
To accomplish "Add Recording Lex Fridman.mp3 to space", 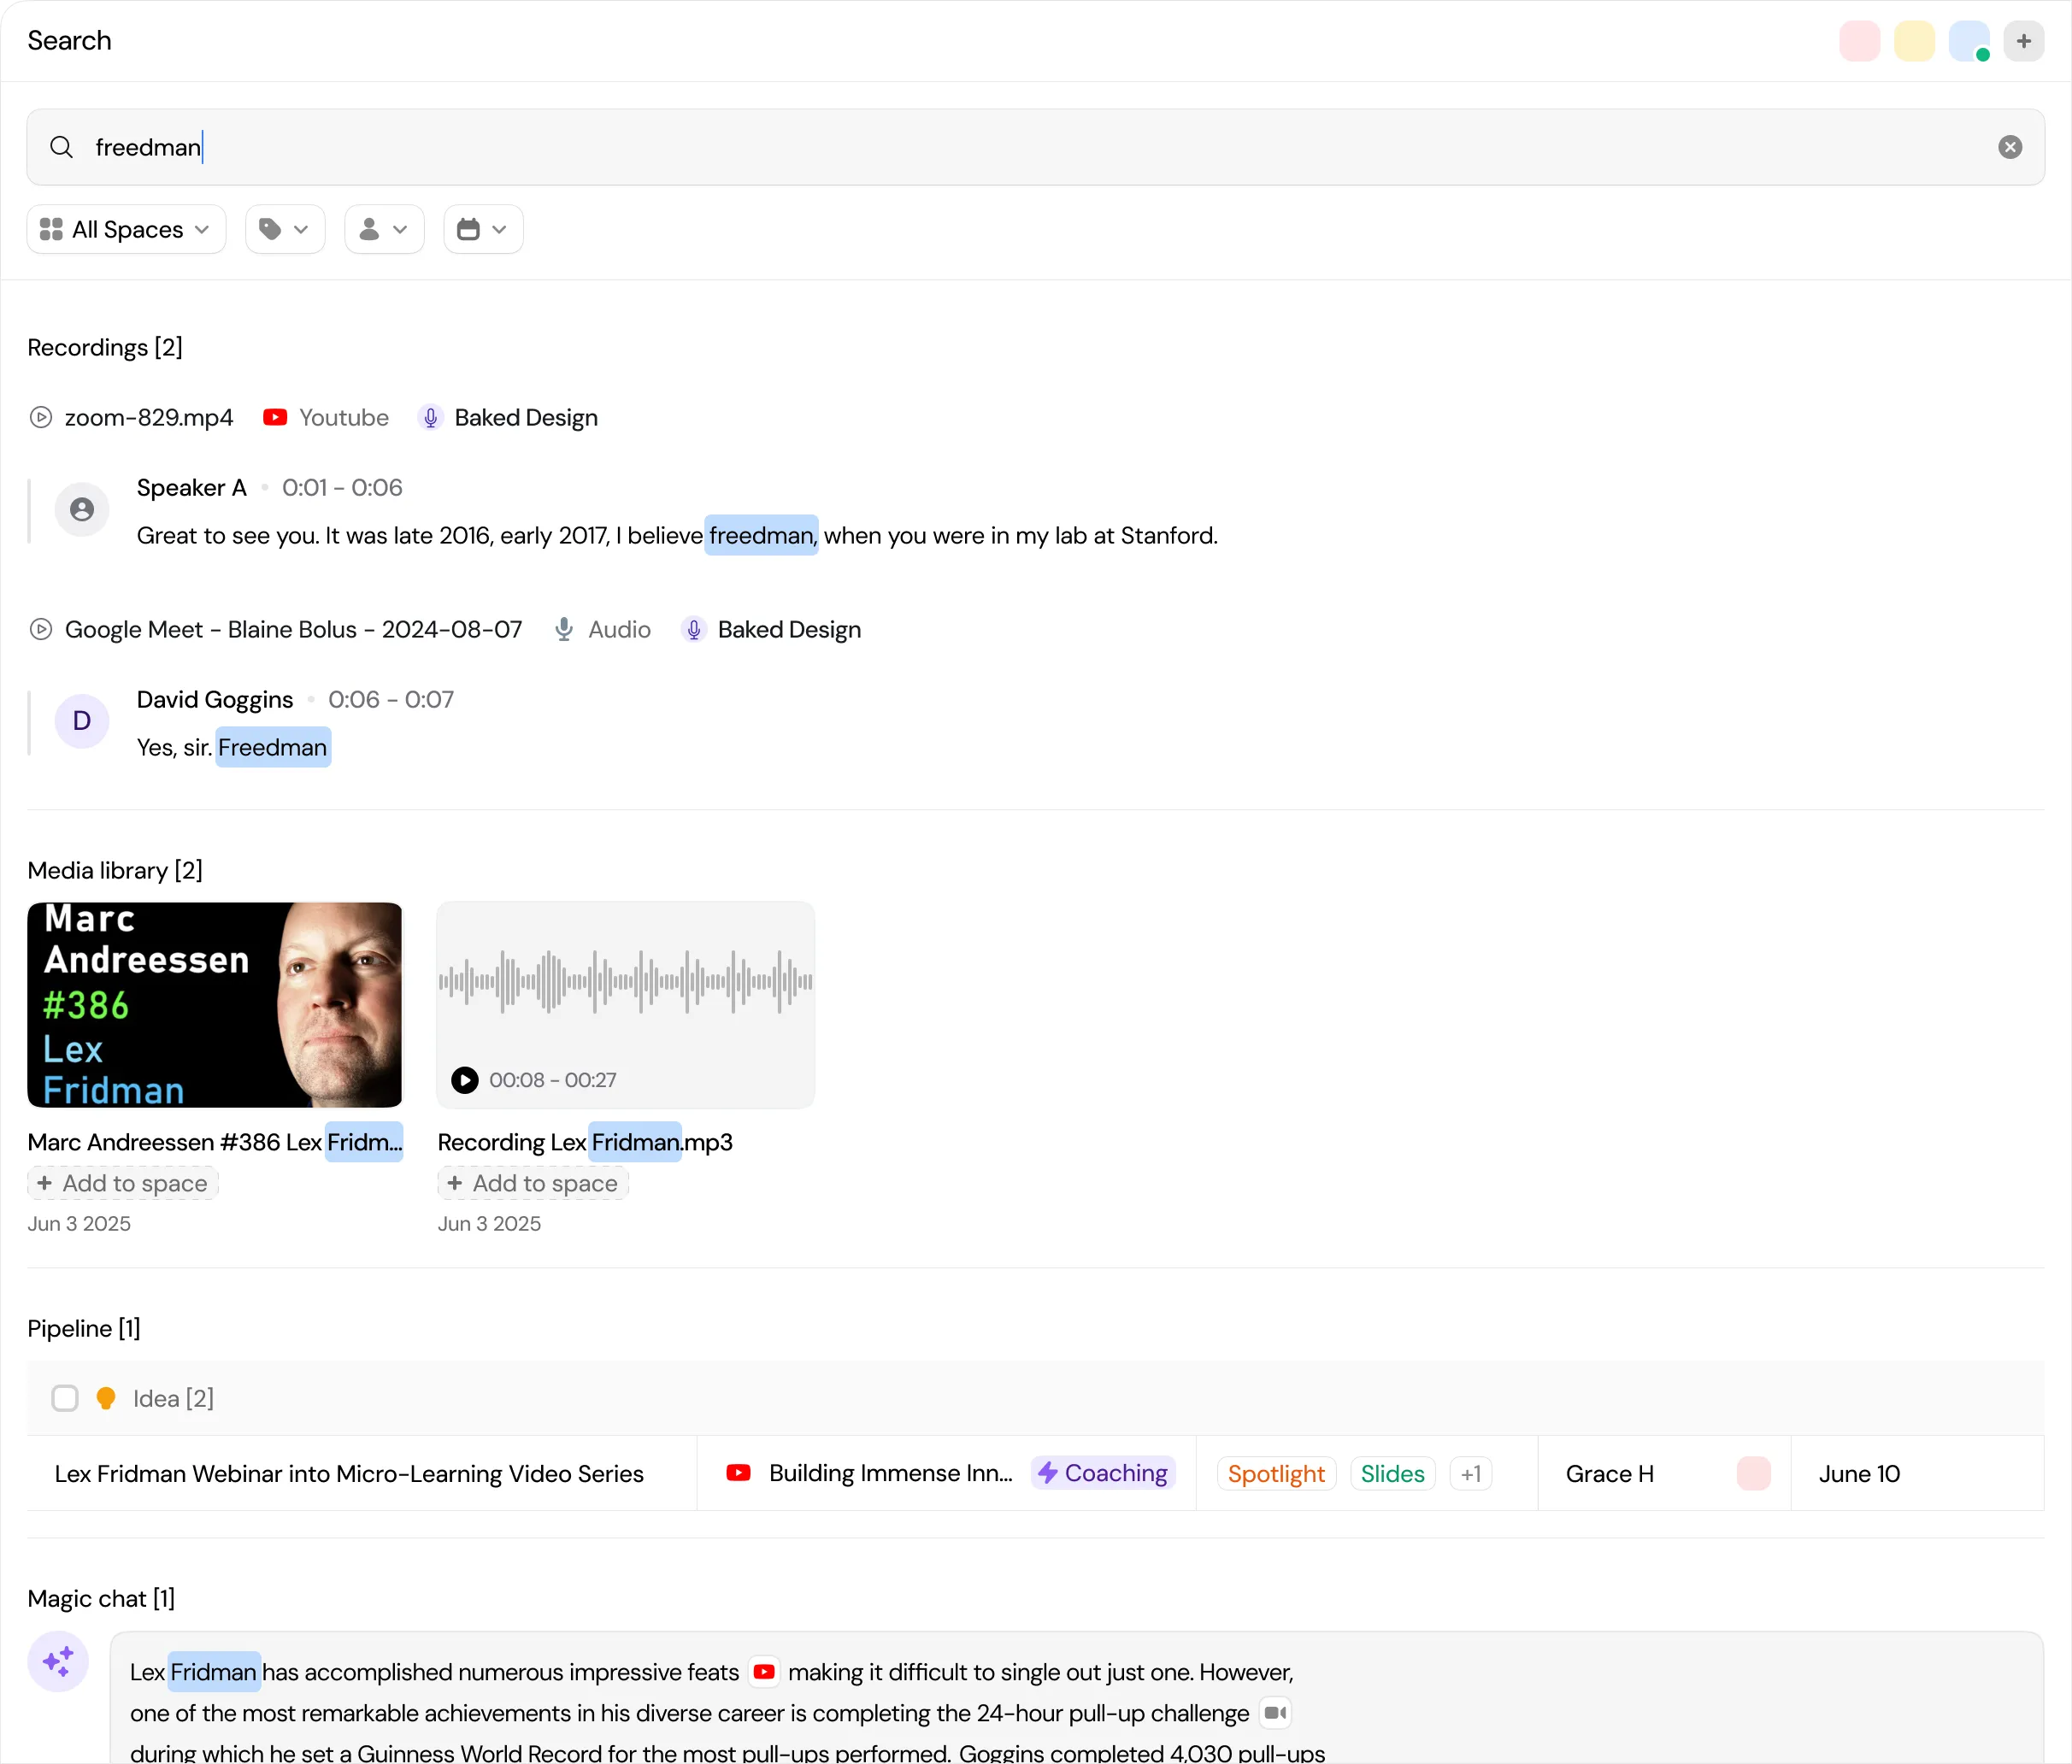I will coord(533,1183).
